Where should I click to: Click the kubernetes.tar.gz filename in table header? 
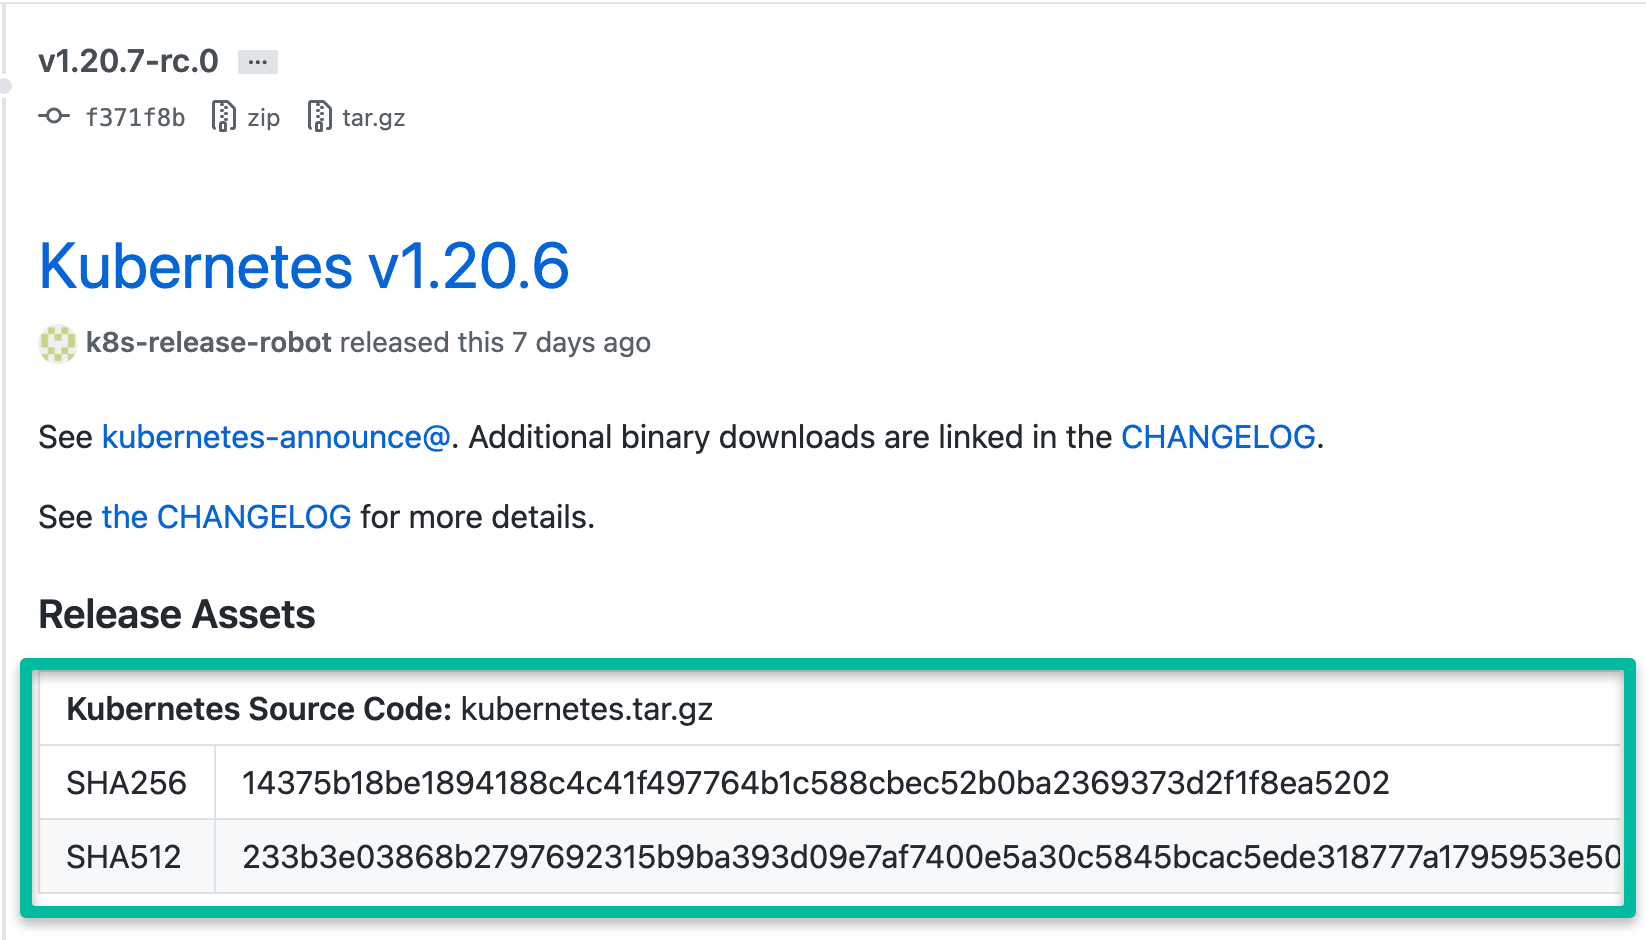(x=586, y=709)
